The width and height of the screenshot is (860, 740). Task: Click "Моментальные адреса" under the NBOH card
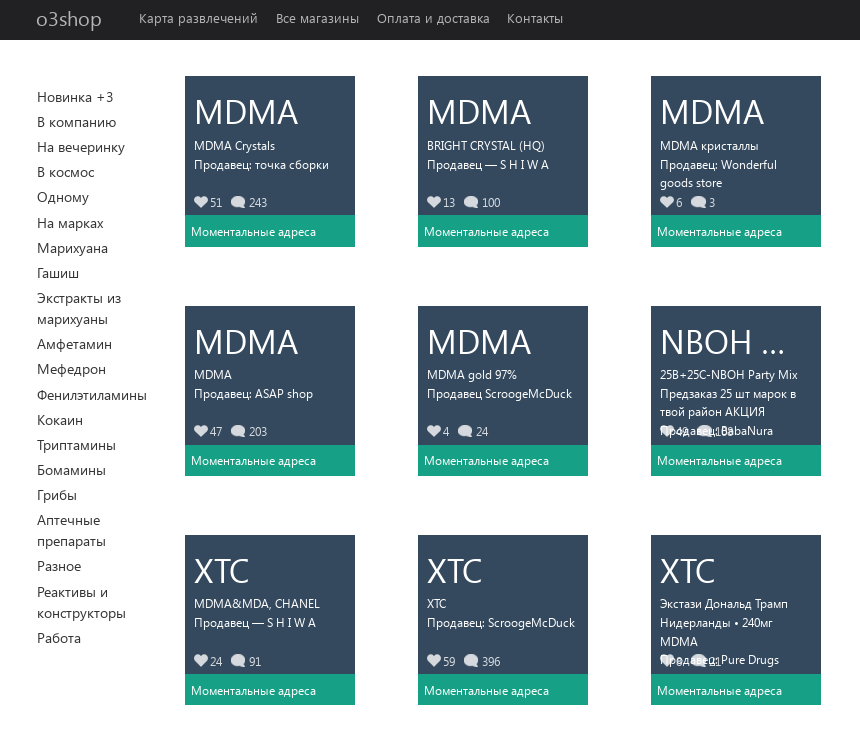[x=719, y=461]
